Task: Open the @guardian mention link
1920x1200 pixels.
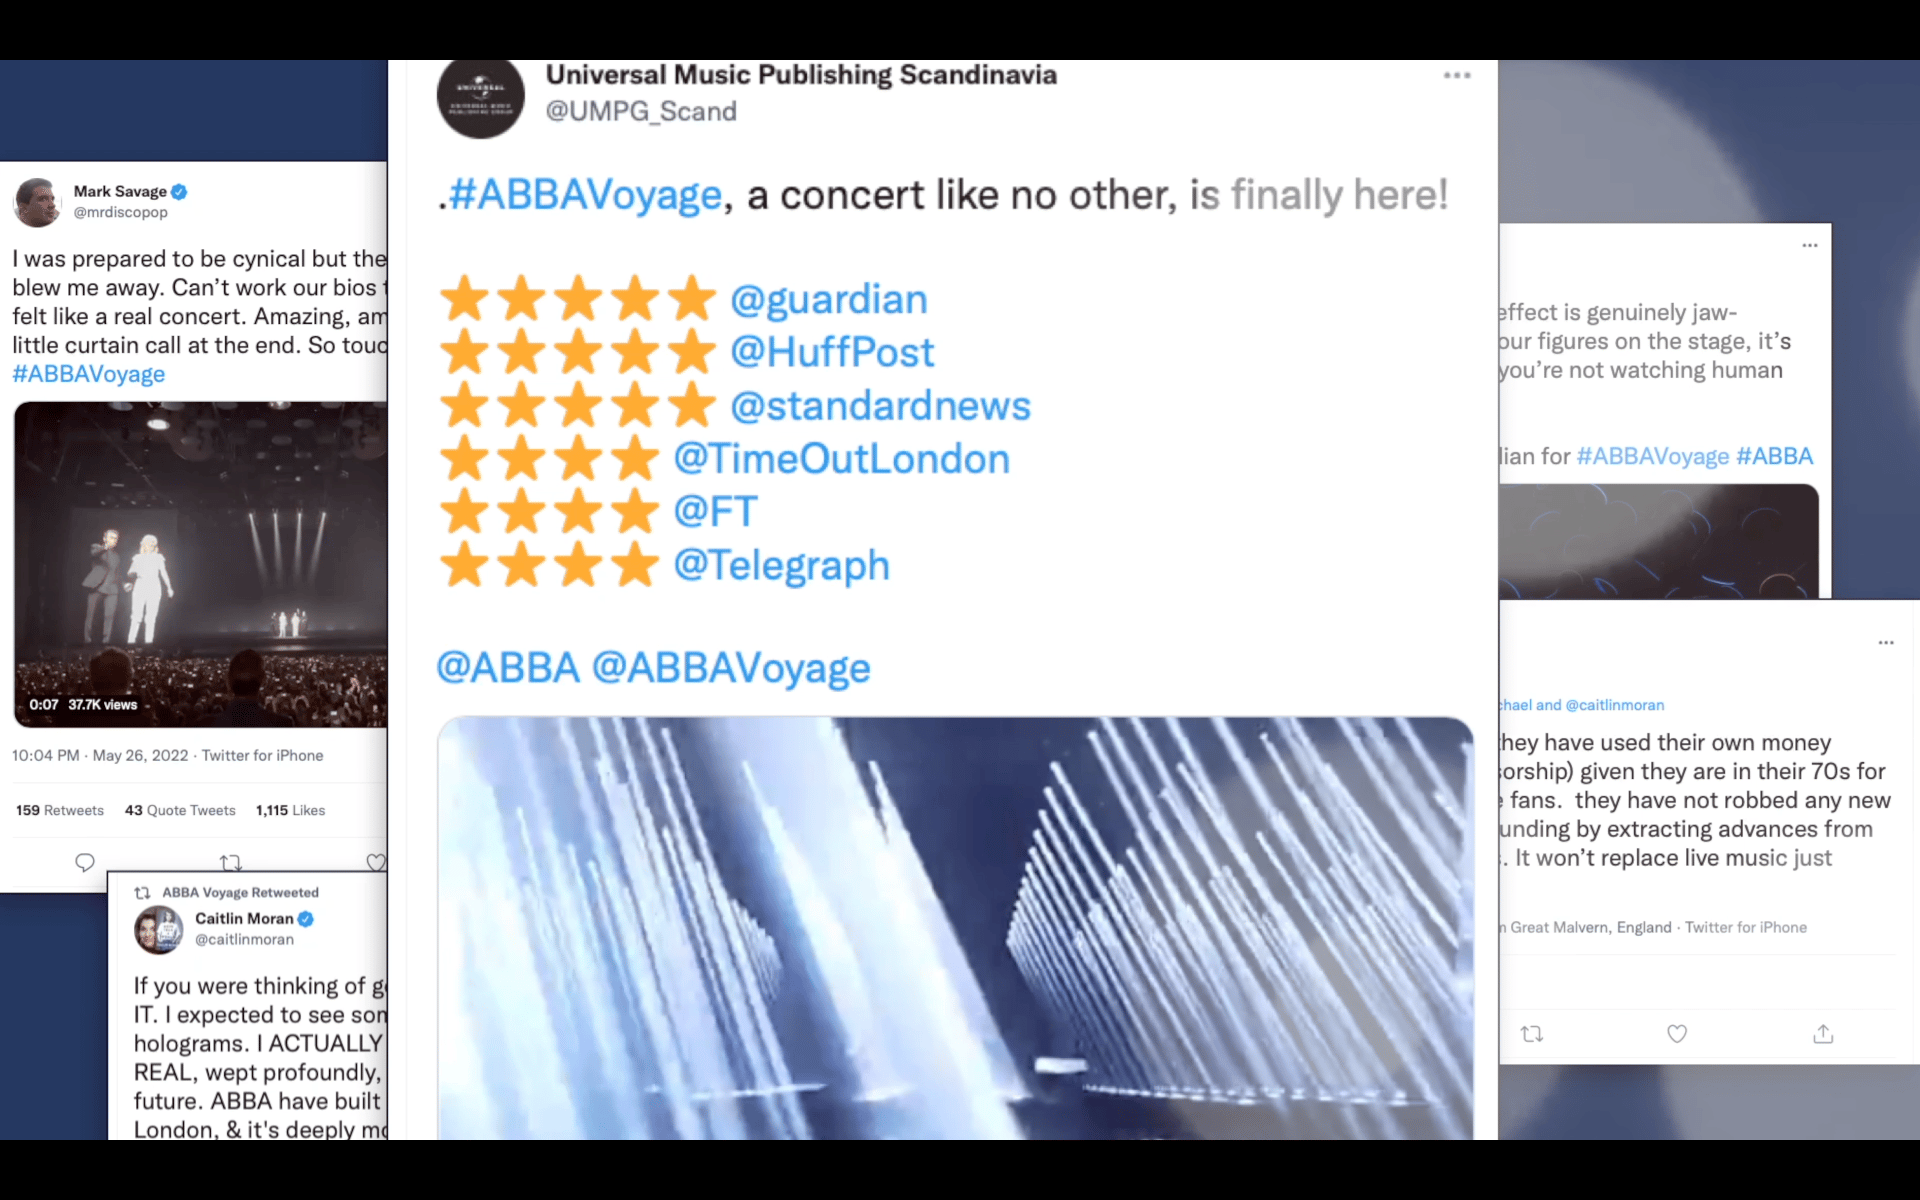Action: (x=829, y=299)
